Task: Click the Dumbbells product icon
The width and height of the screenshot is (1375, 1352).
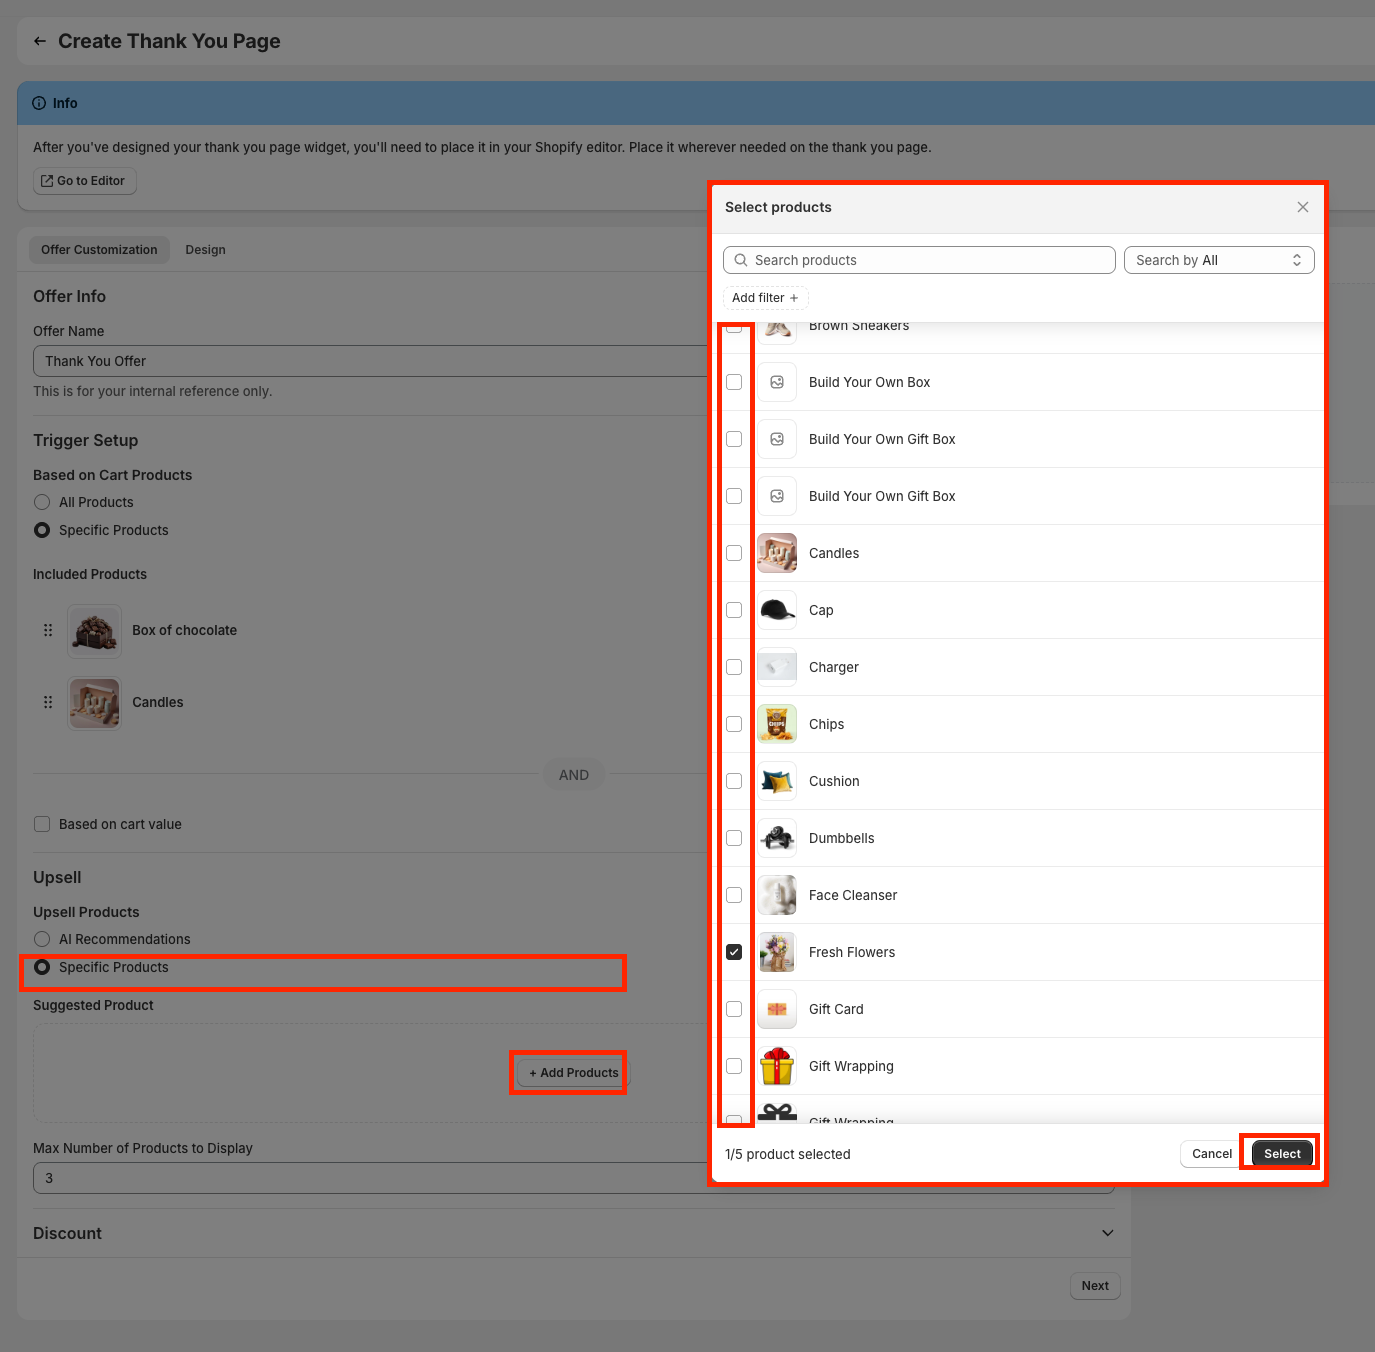Action: point(777,838)
